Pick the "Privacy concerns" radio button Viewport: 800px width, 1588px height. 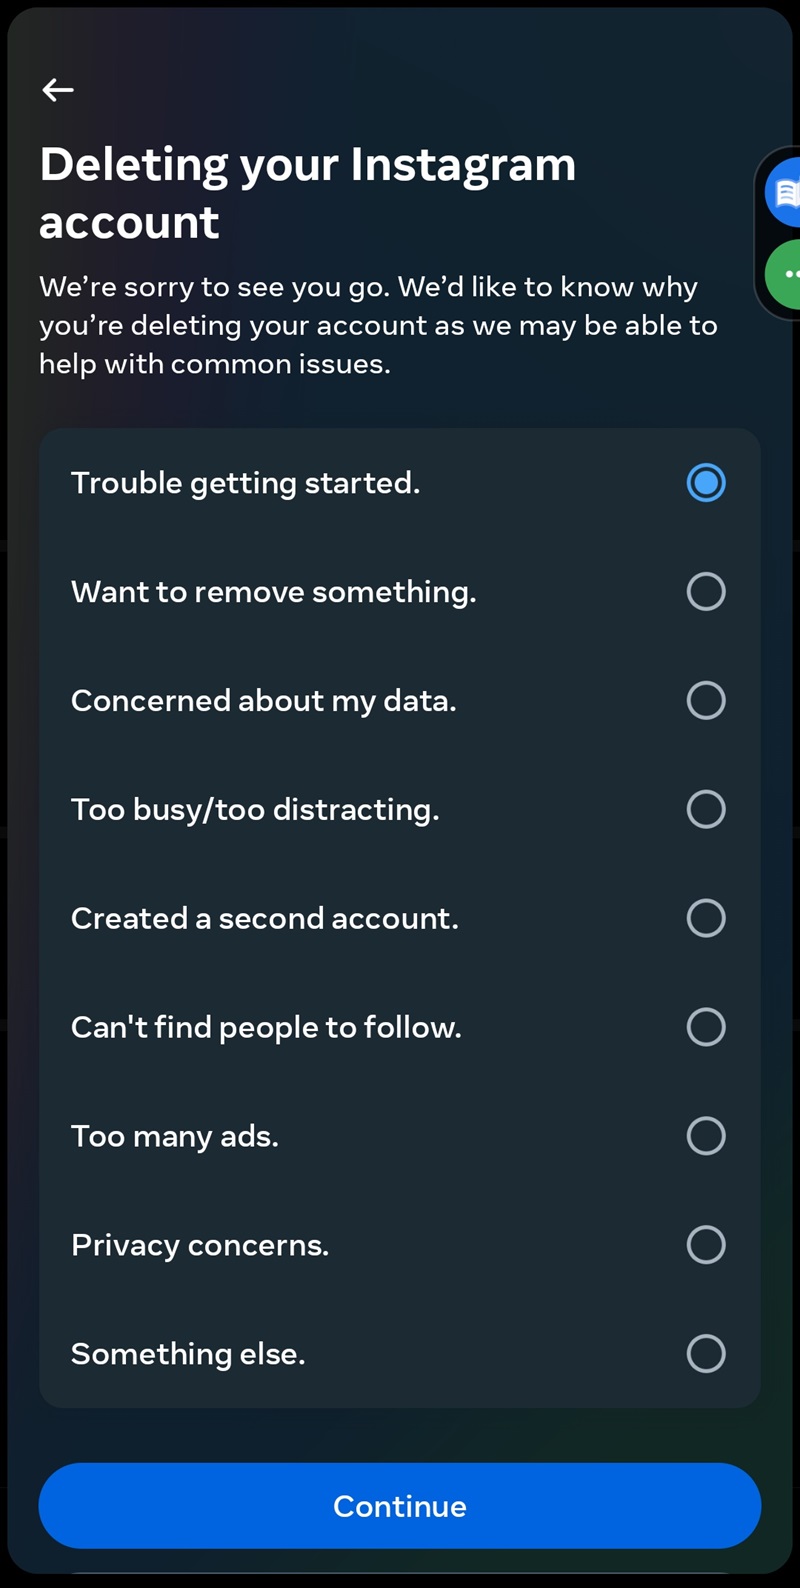coord(705,1245)
